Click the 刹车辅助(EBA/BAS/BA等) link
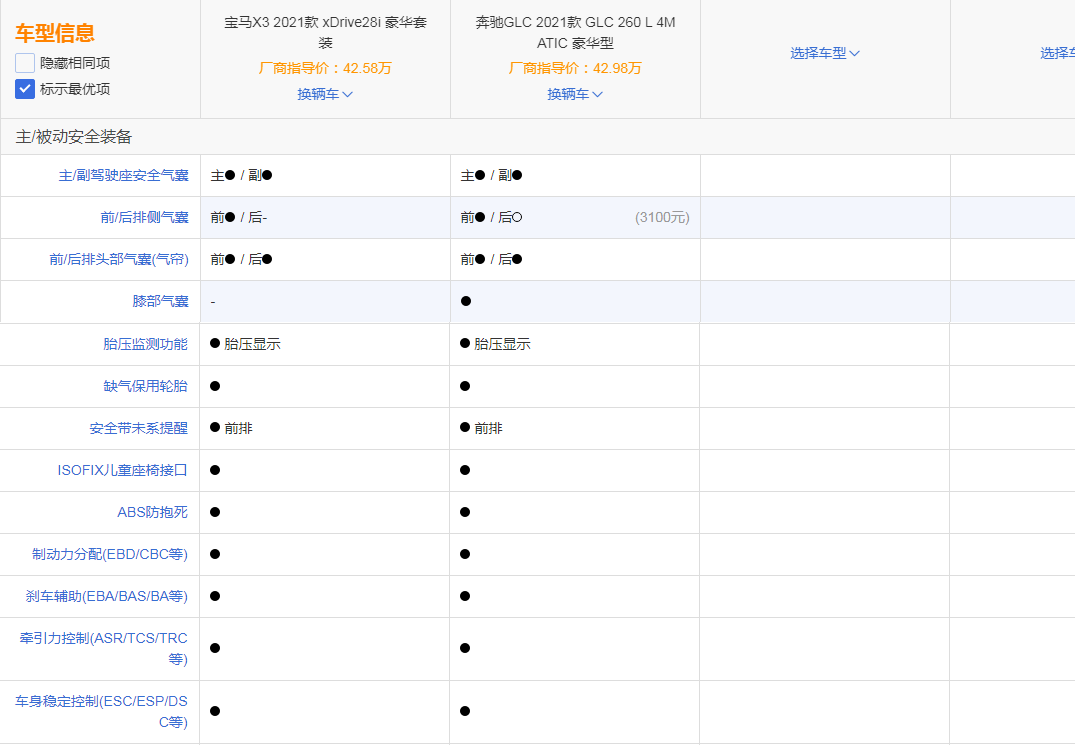 (x=106, y=596)
